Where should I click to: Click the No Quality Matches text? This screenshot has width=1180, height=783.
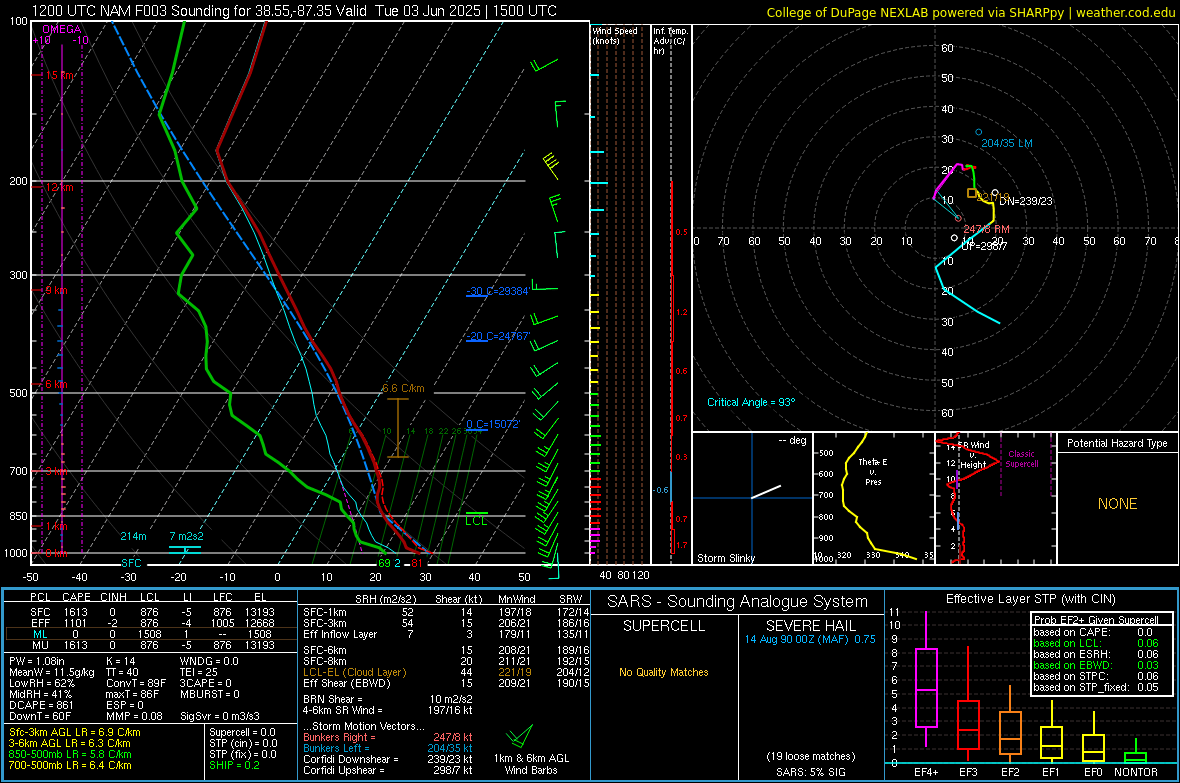coord(664,672)
